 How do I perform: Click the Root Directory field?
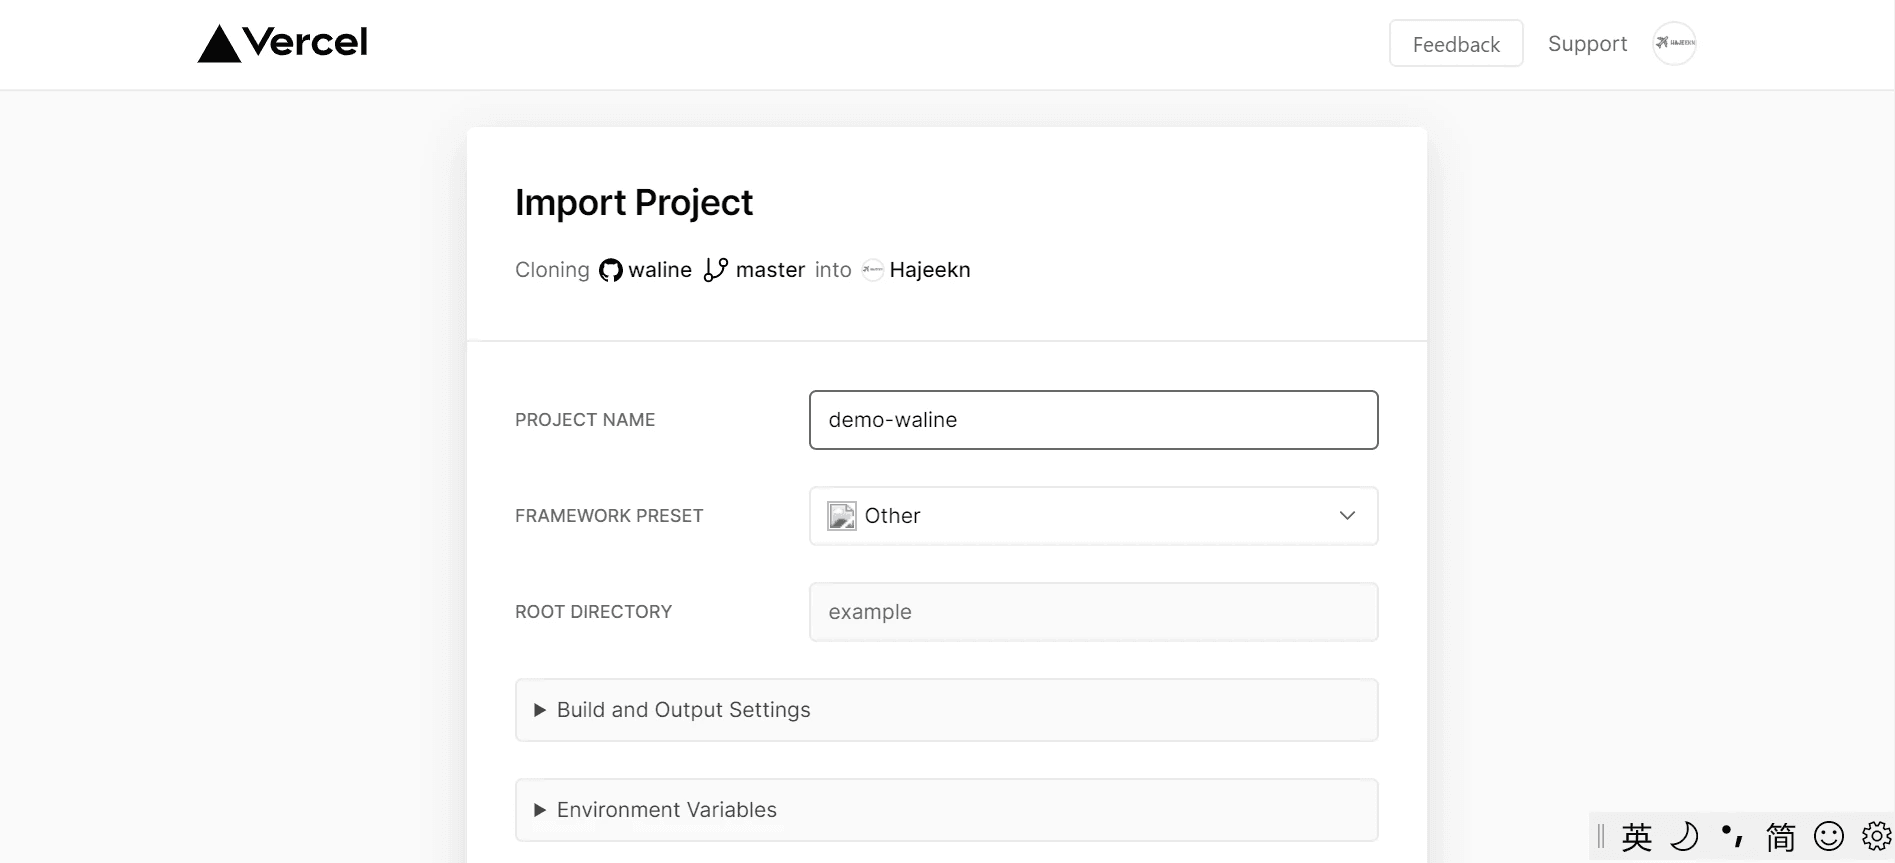pos(1093,612)
